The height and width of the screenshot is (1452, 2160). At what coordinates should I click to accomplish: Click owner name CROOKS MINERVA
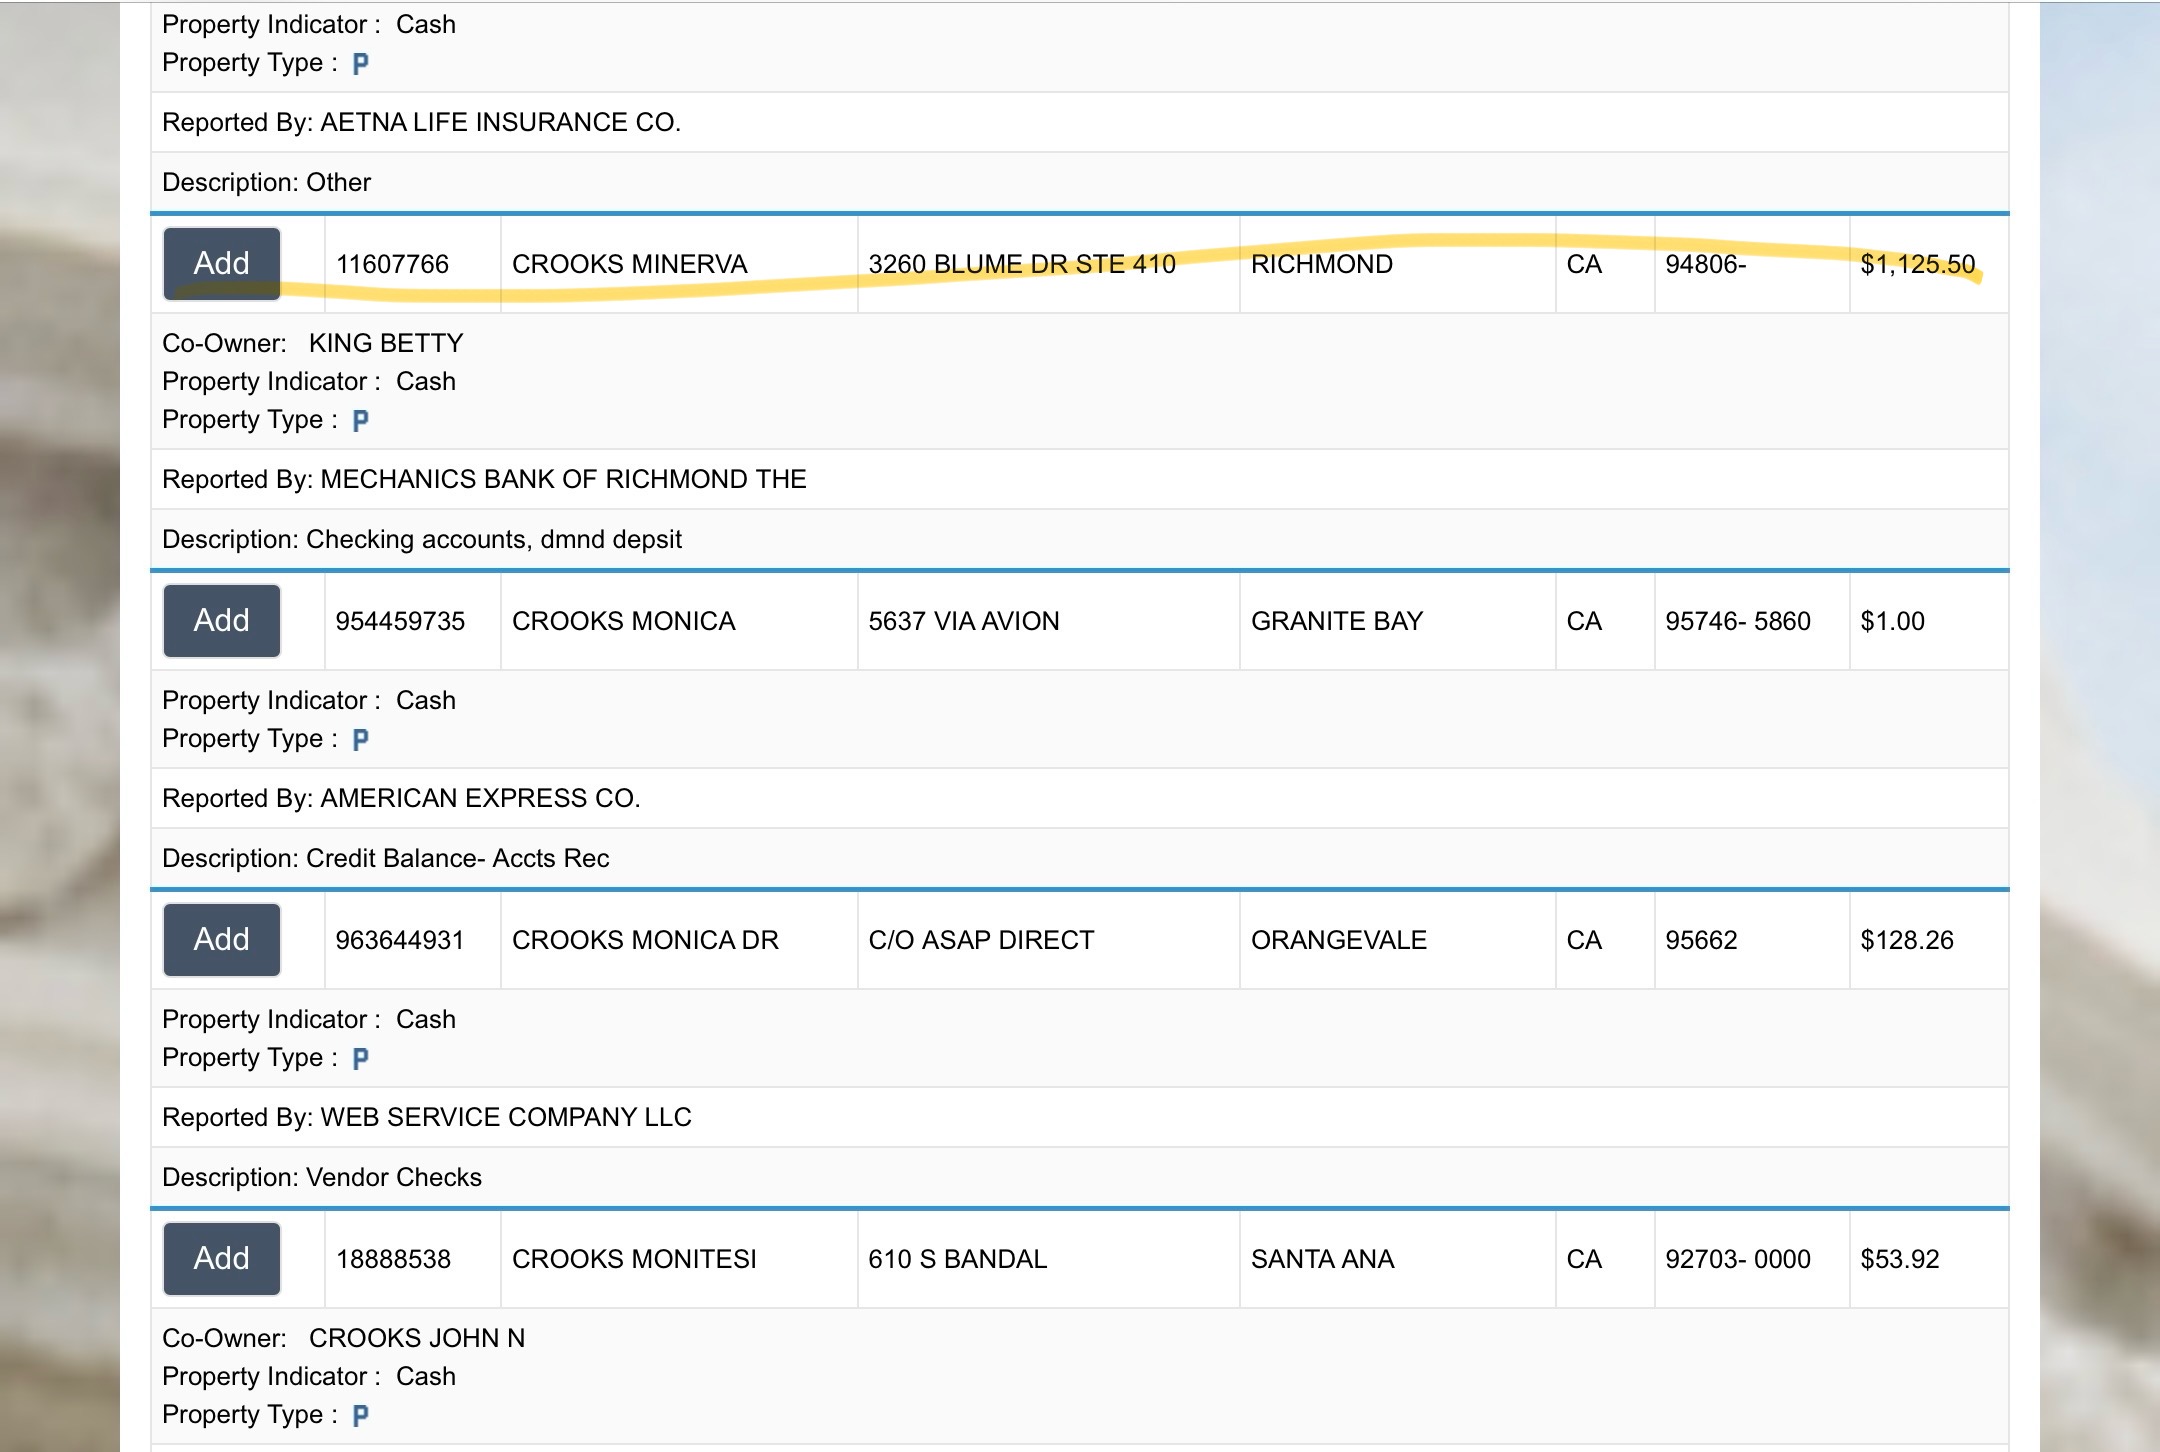[x=630, y=264]
